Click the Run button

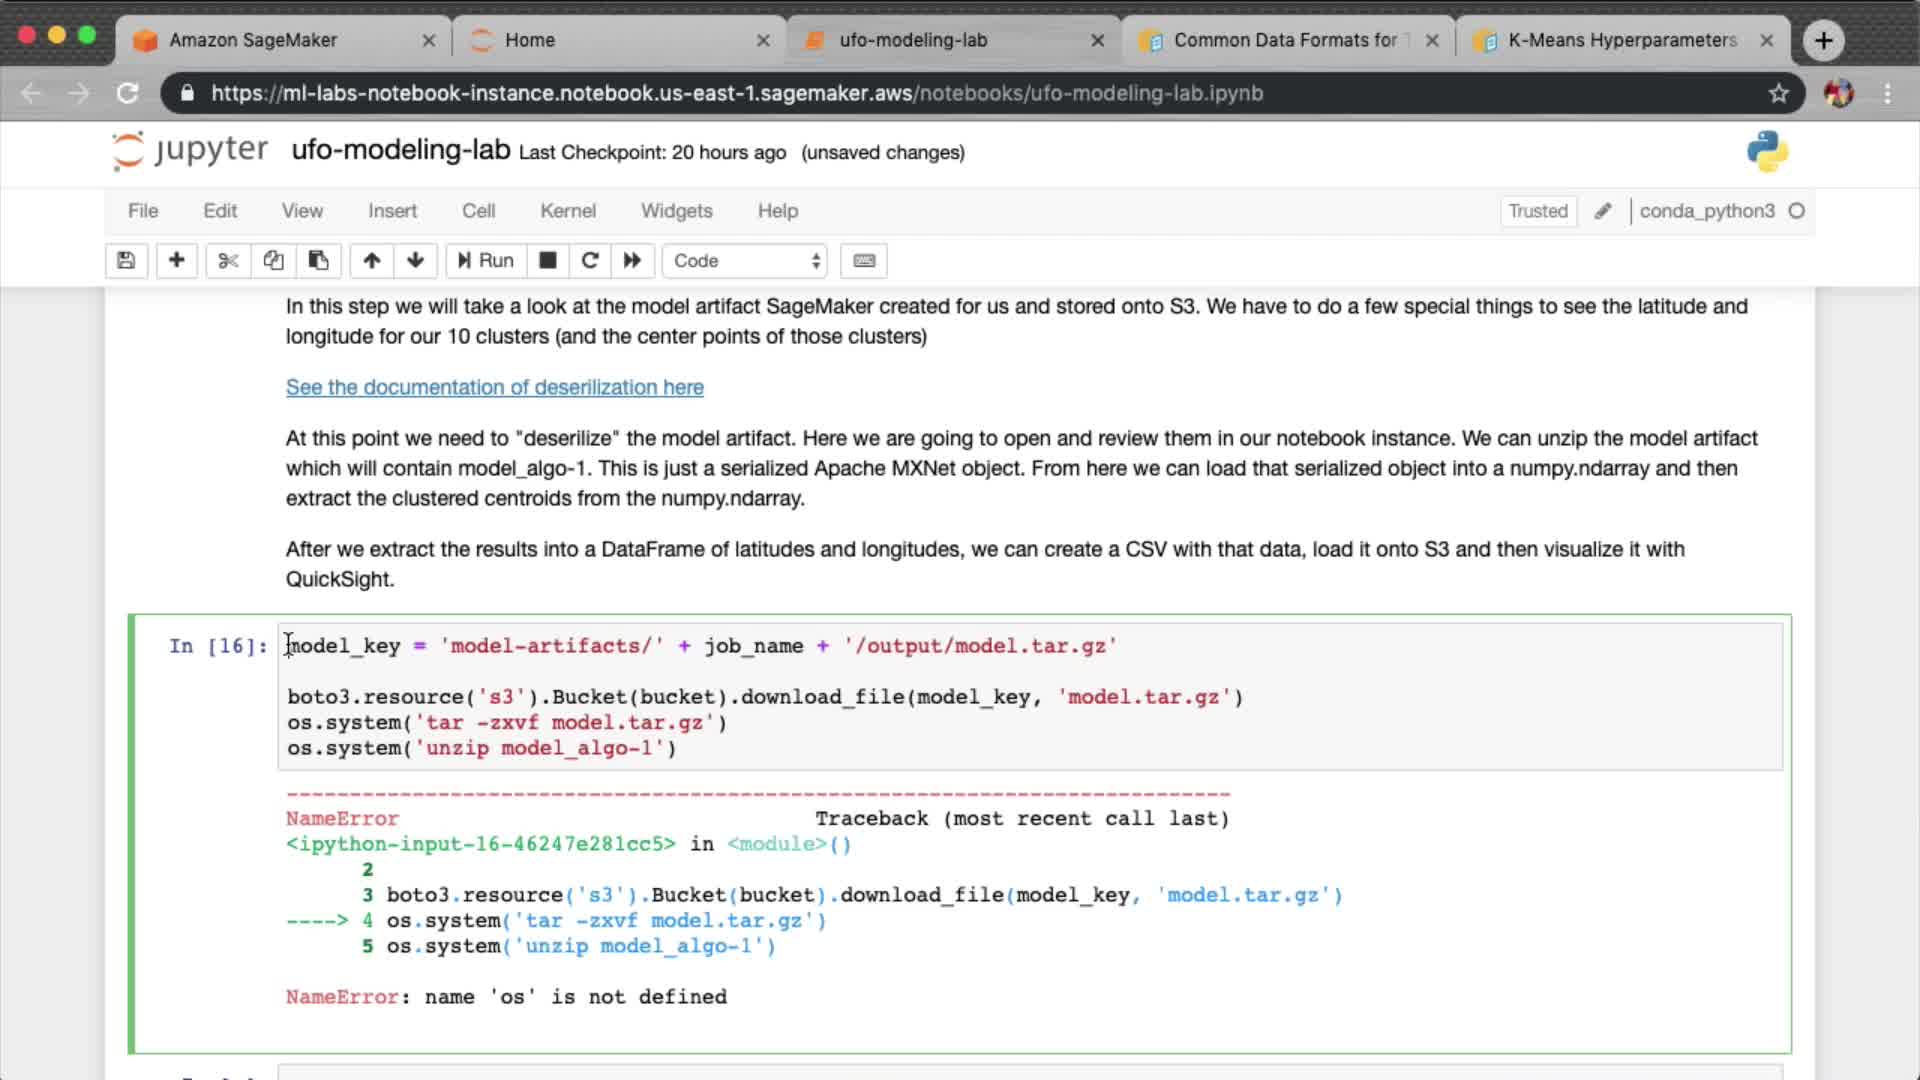(486, 261)
